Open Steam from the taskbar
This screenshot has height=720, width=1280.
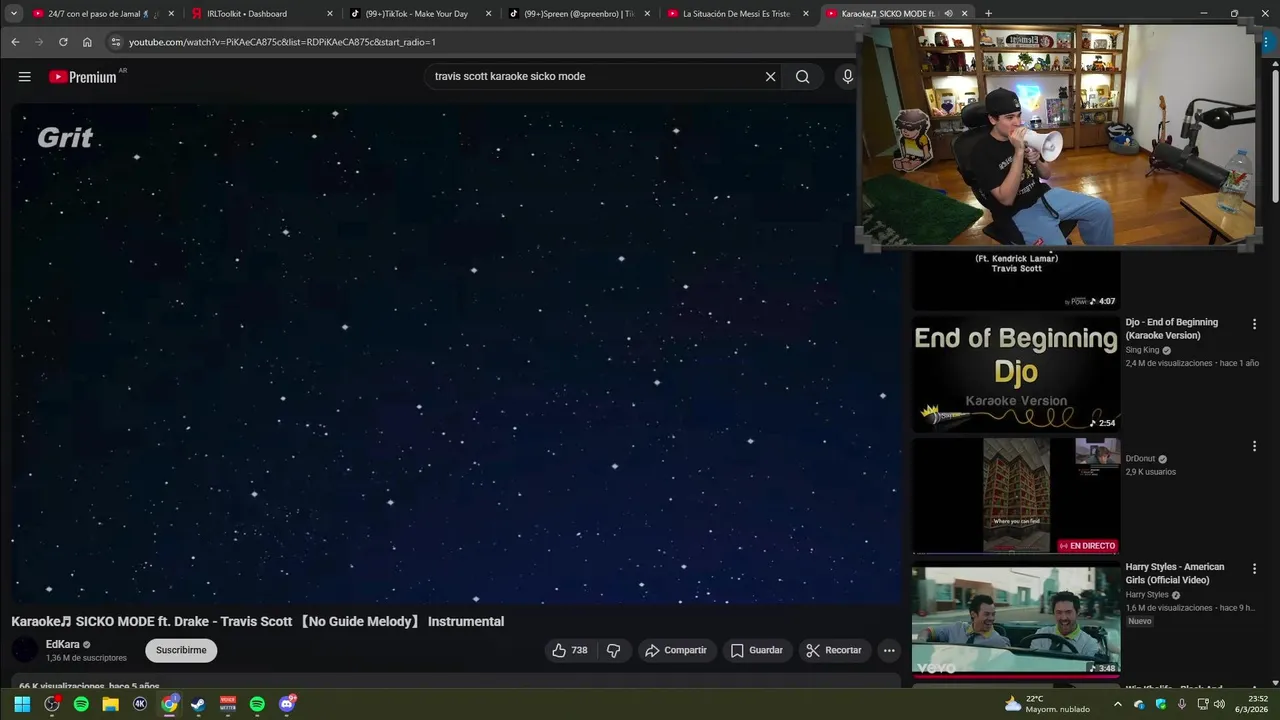[x=198, y=704]
